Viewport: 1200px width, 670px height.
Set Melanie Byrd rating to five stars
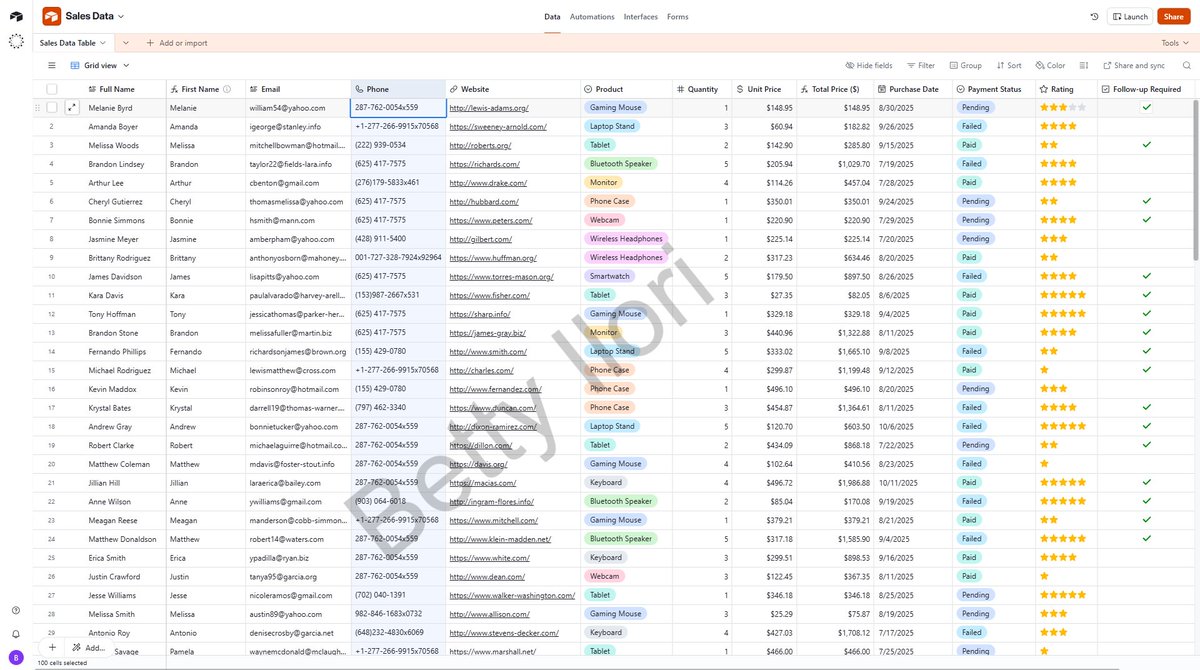click(x=1082, y=107)
